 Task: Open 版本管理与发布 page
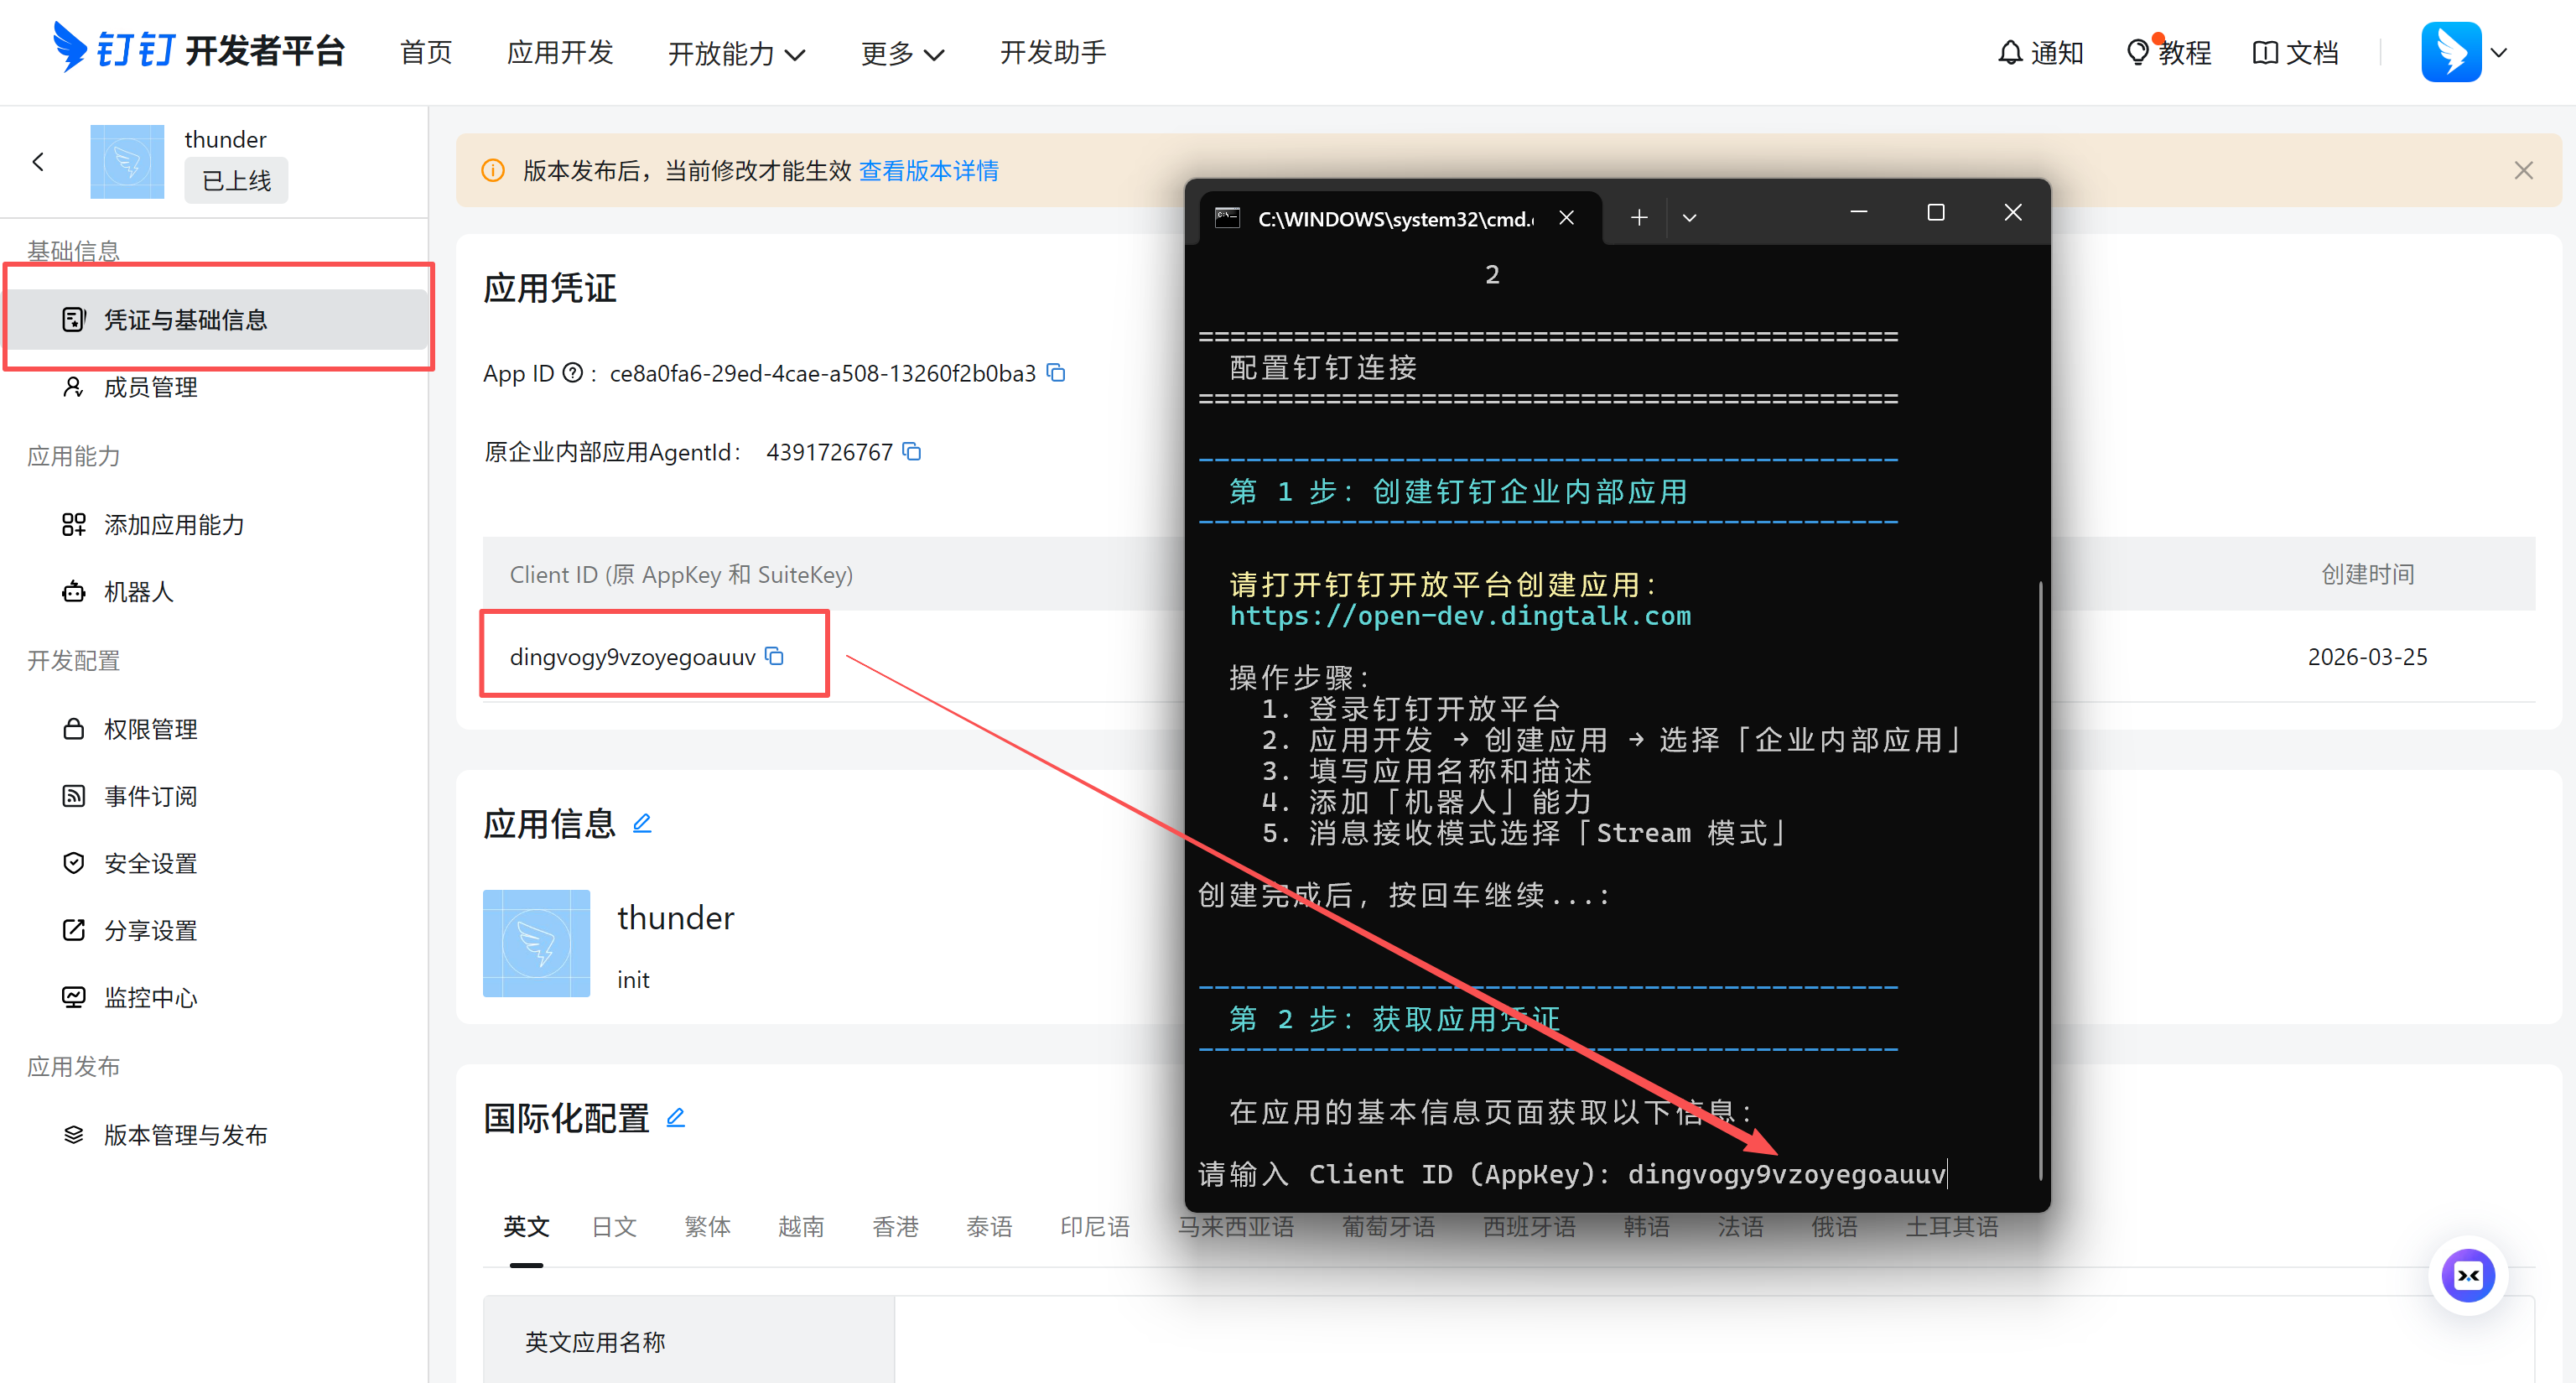click(x=185, y=1134)
